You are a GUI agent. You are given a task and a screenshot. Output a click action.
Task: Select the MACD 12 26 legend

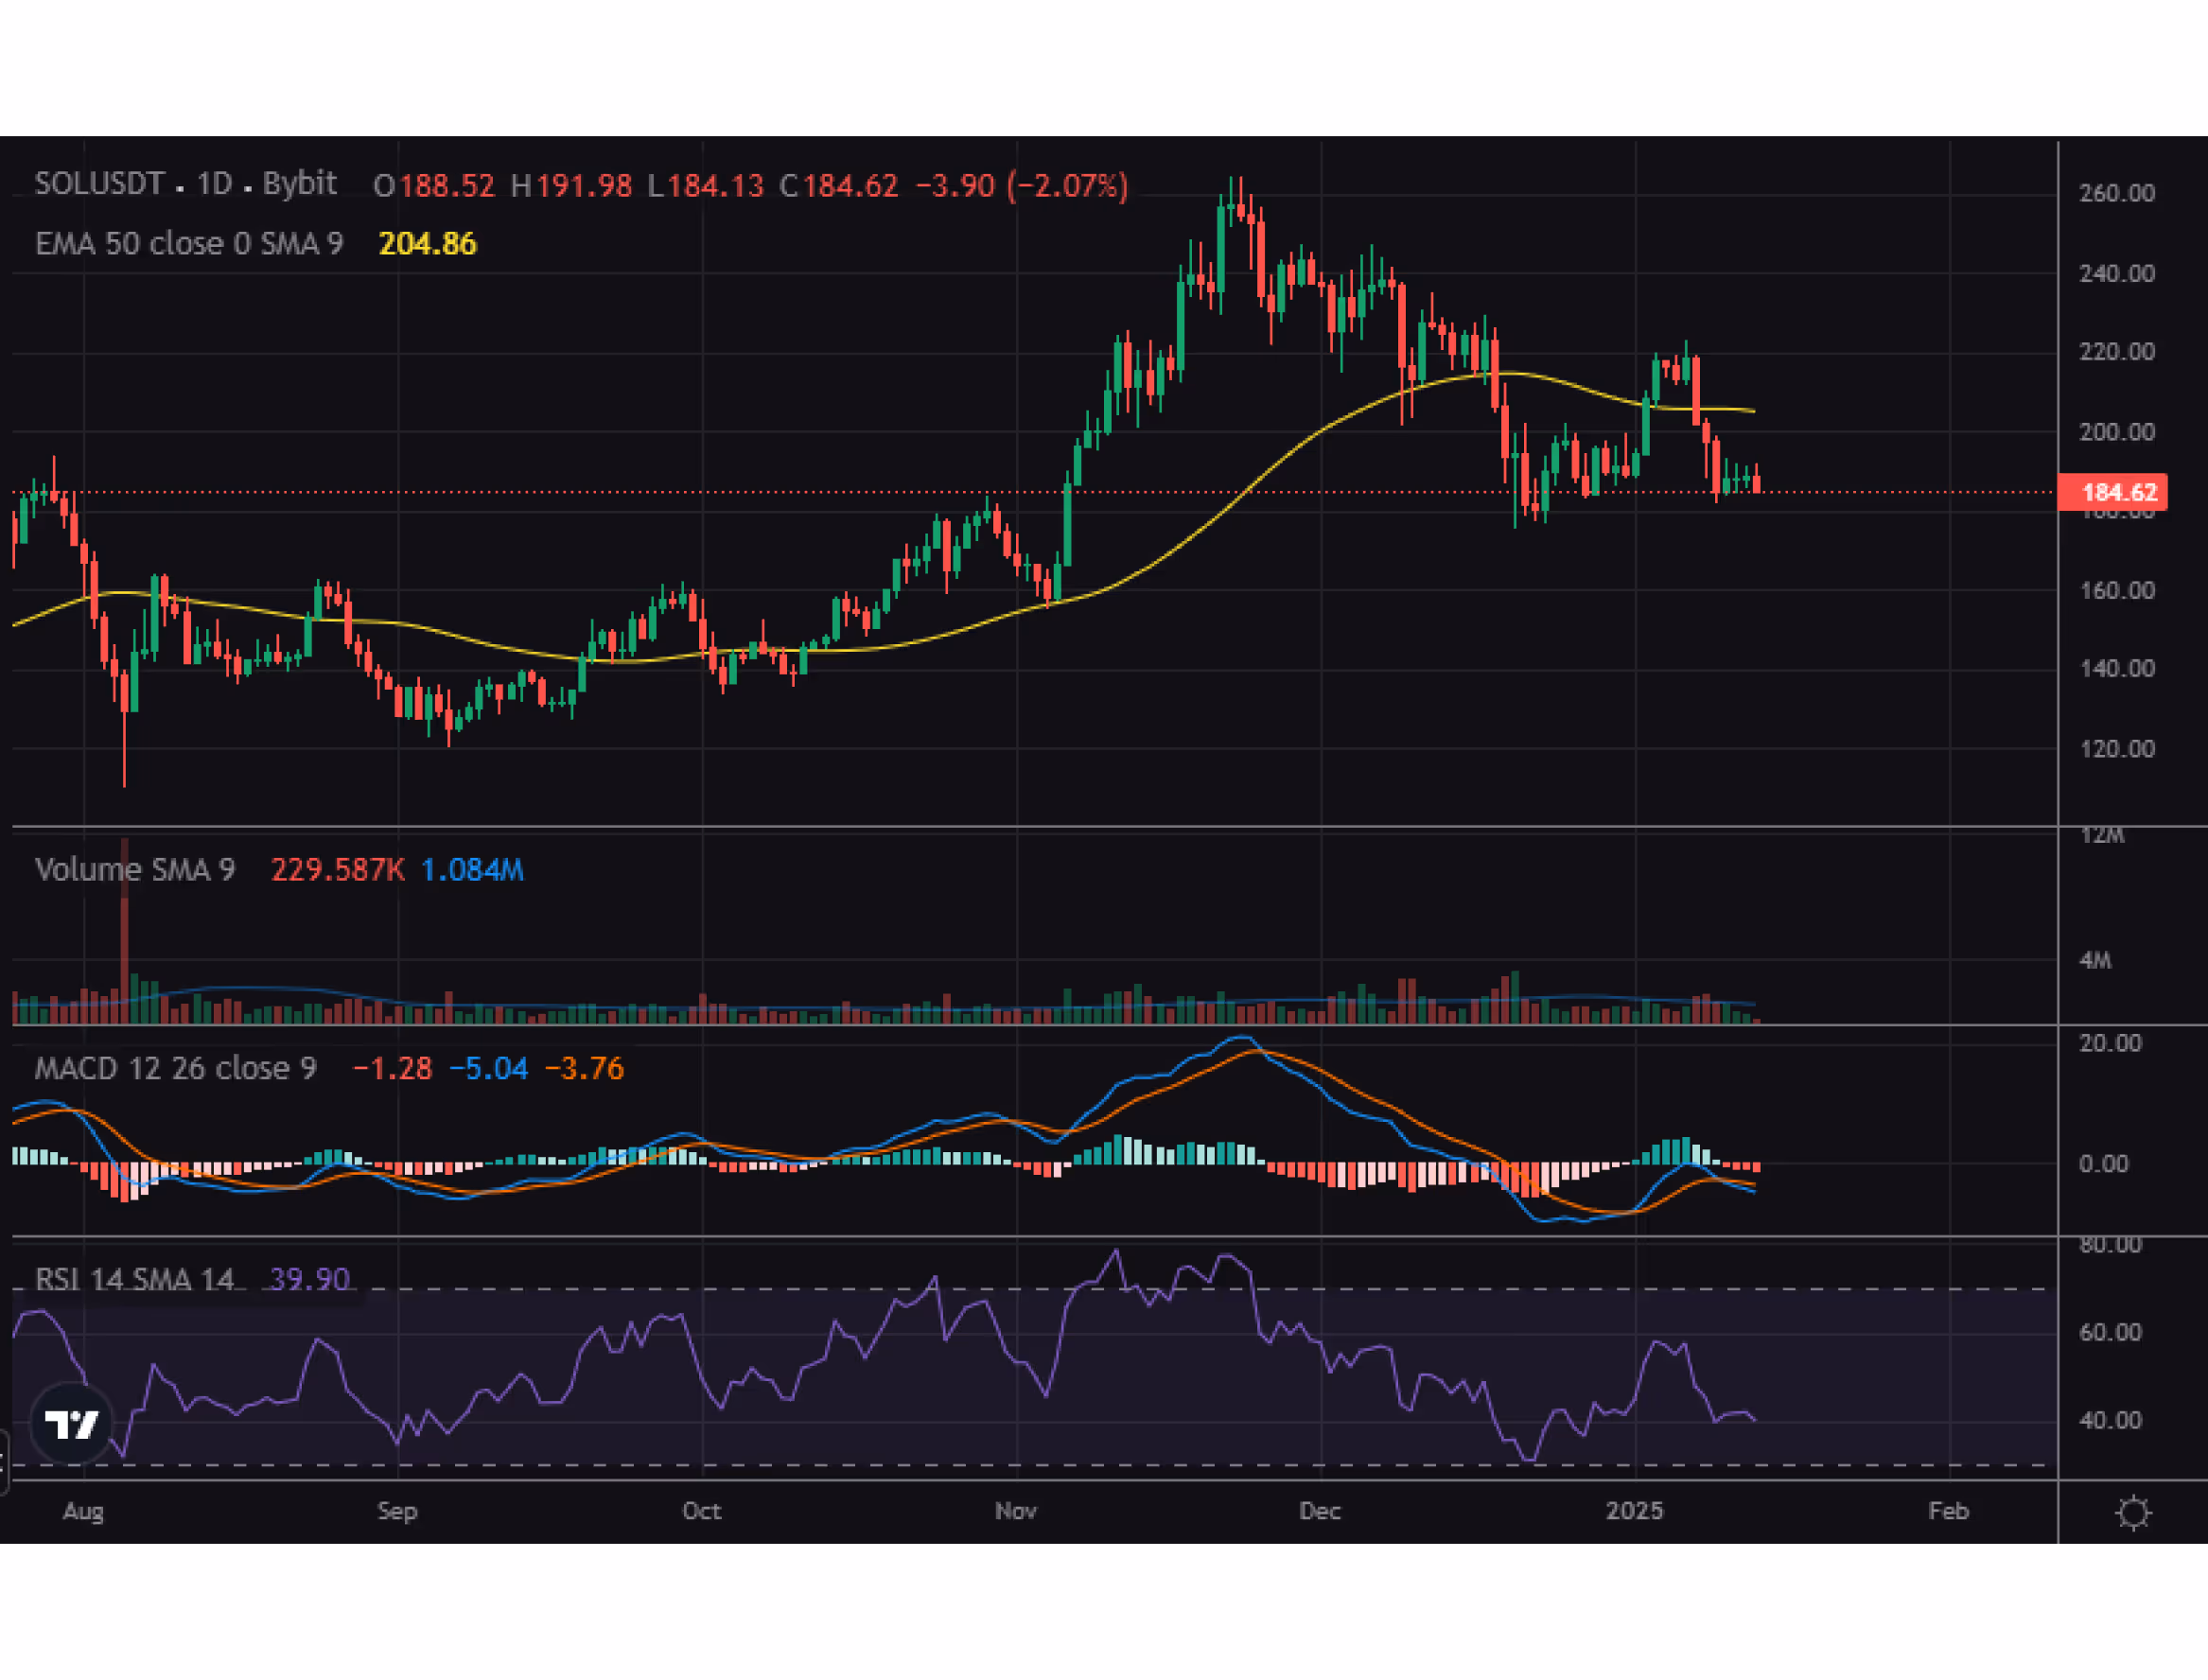tap(175, 1069)
